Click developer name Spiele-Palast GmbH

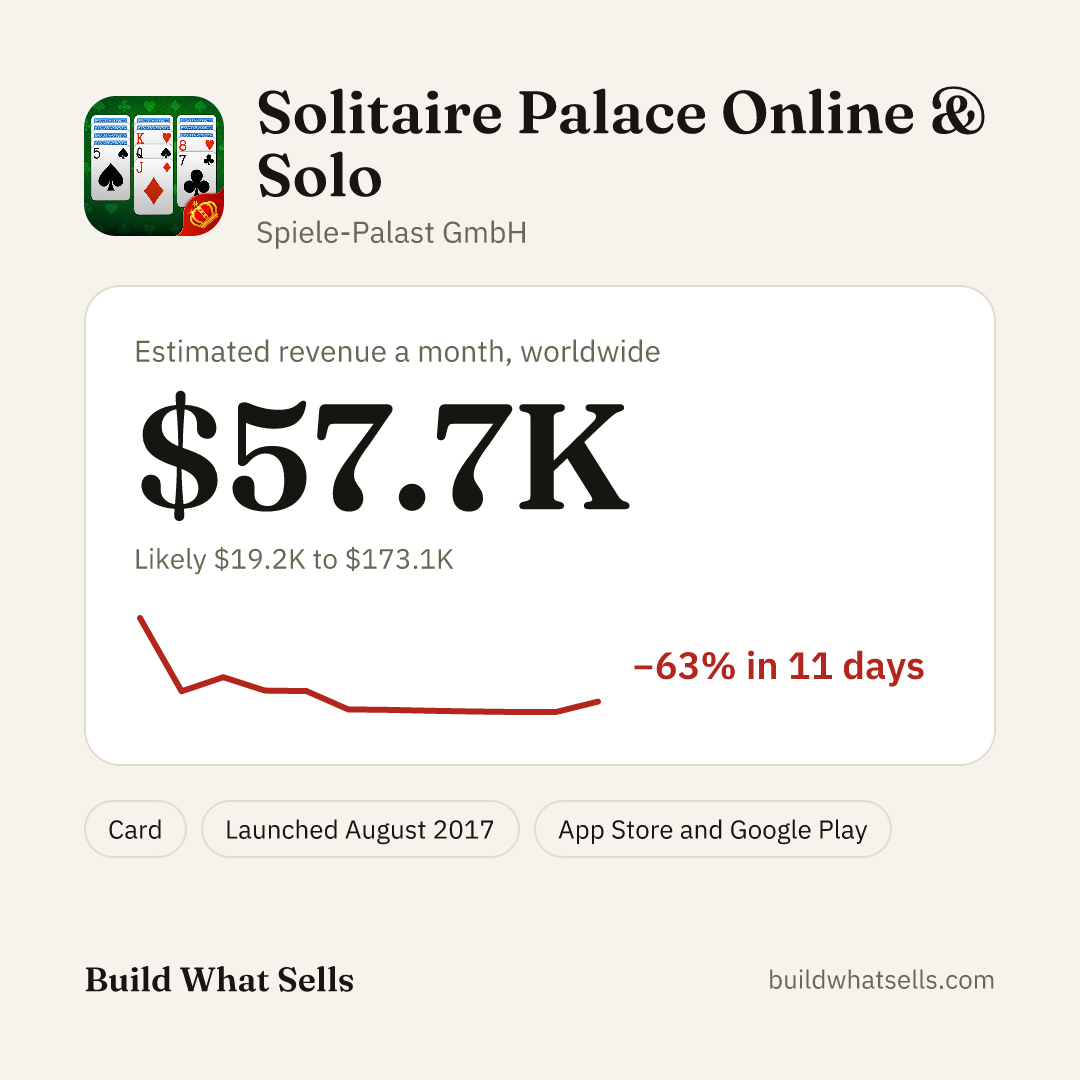pyautogui.click(x=391, y=233)
